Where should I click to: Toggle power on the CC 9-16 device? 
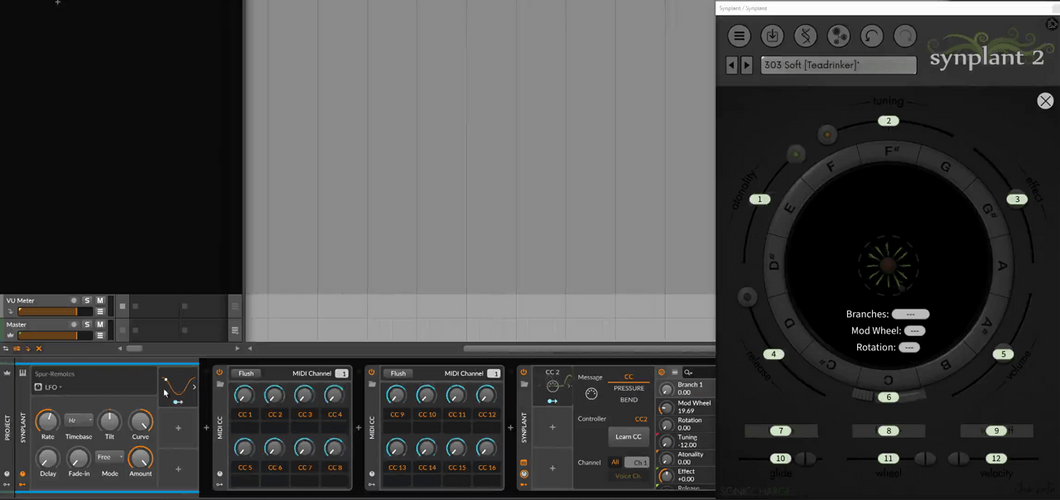372,372
